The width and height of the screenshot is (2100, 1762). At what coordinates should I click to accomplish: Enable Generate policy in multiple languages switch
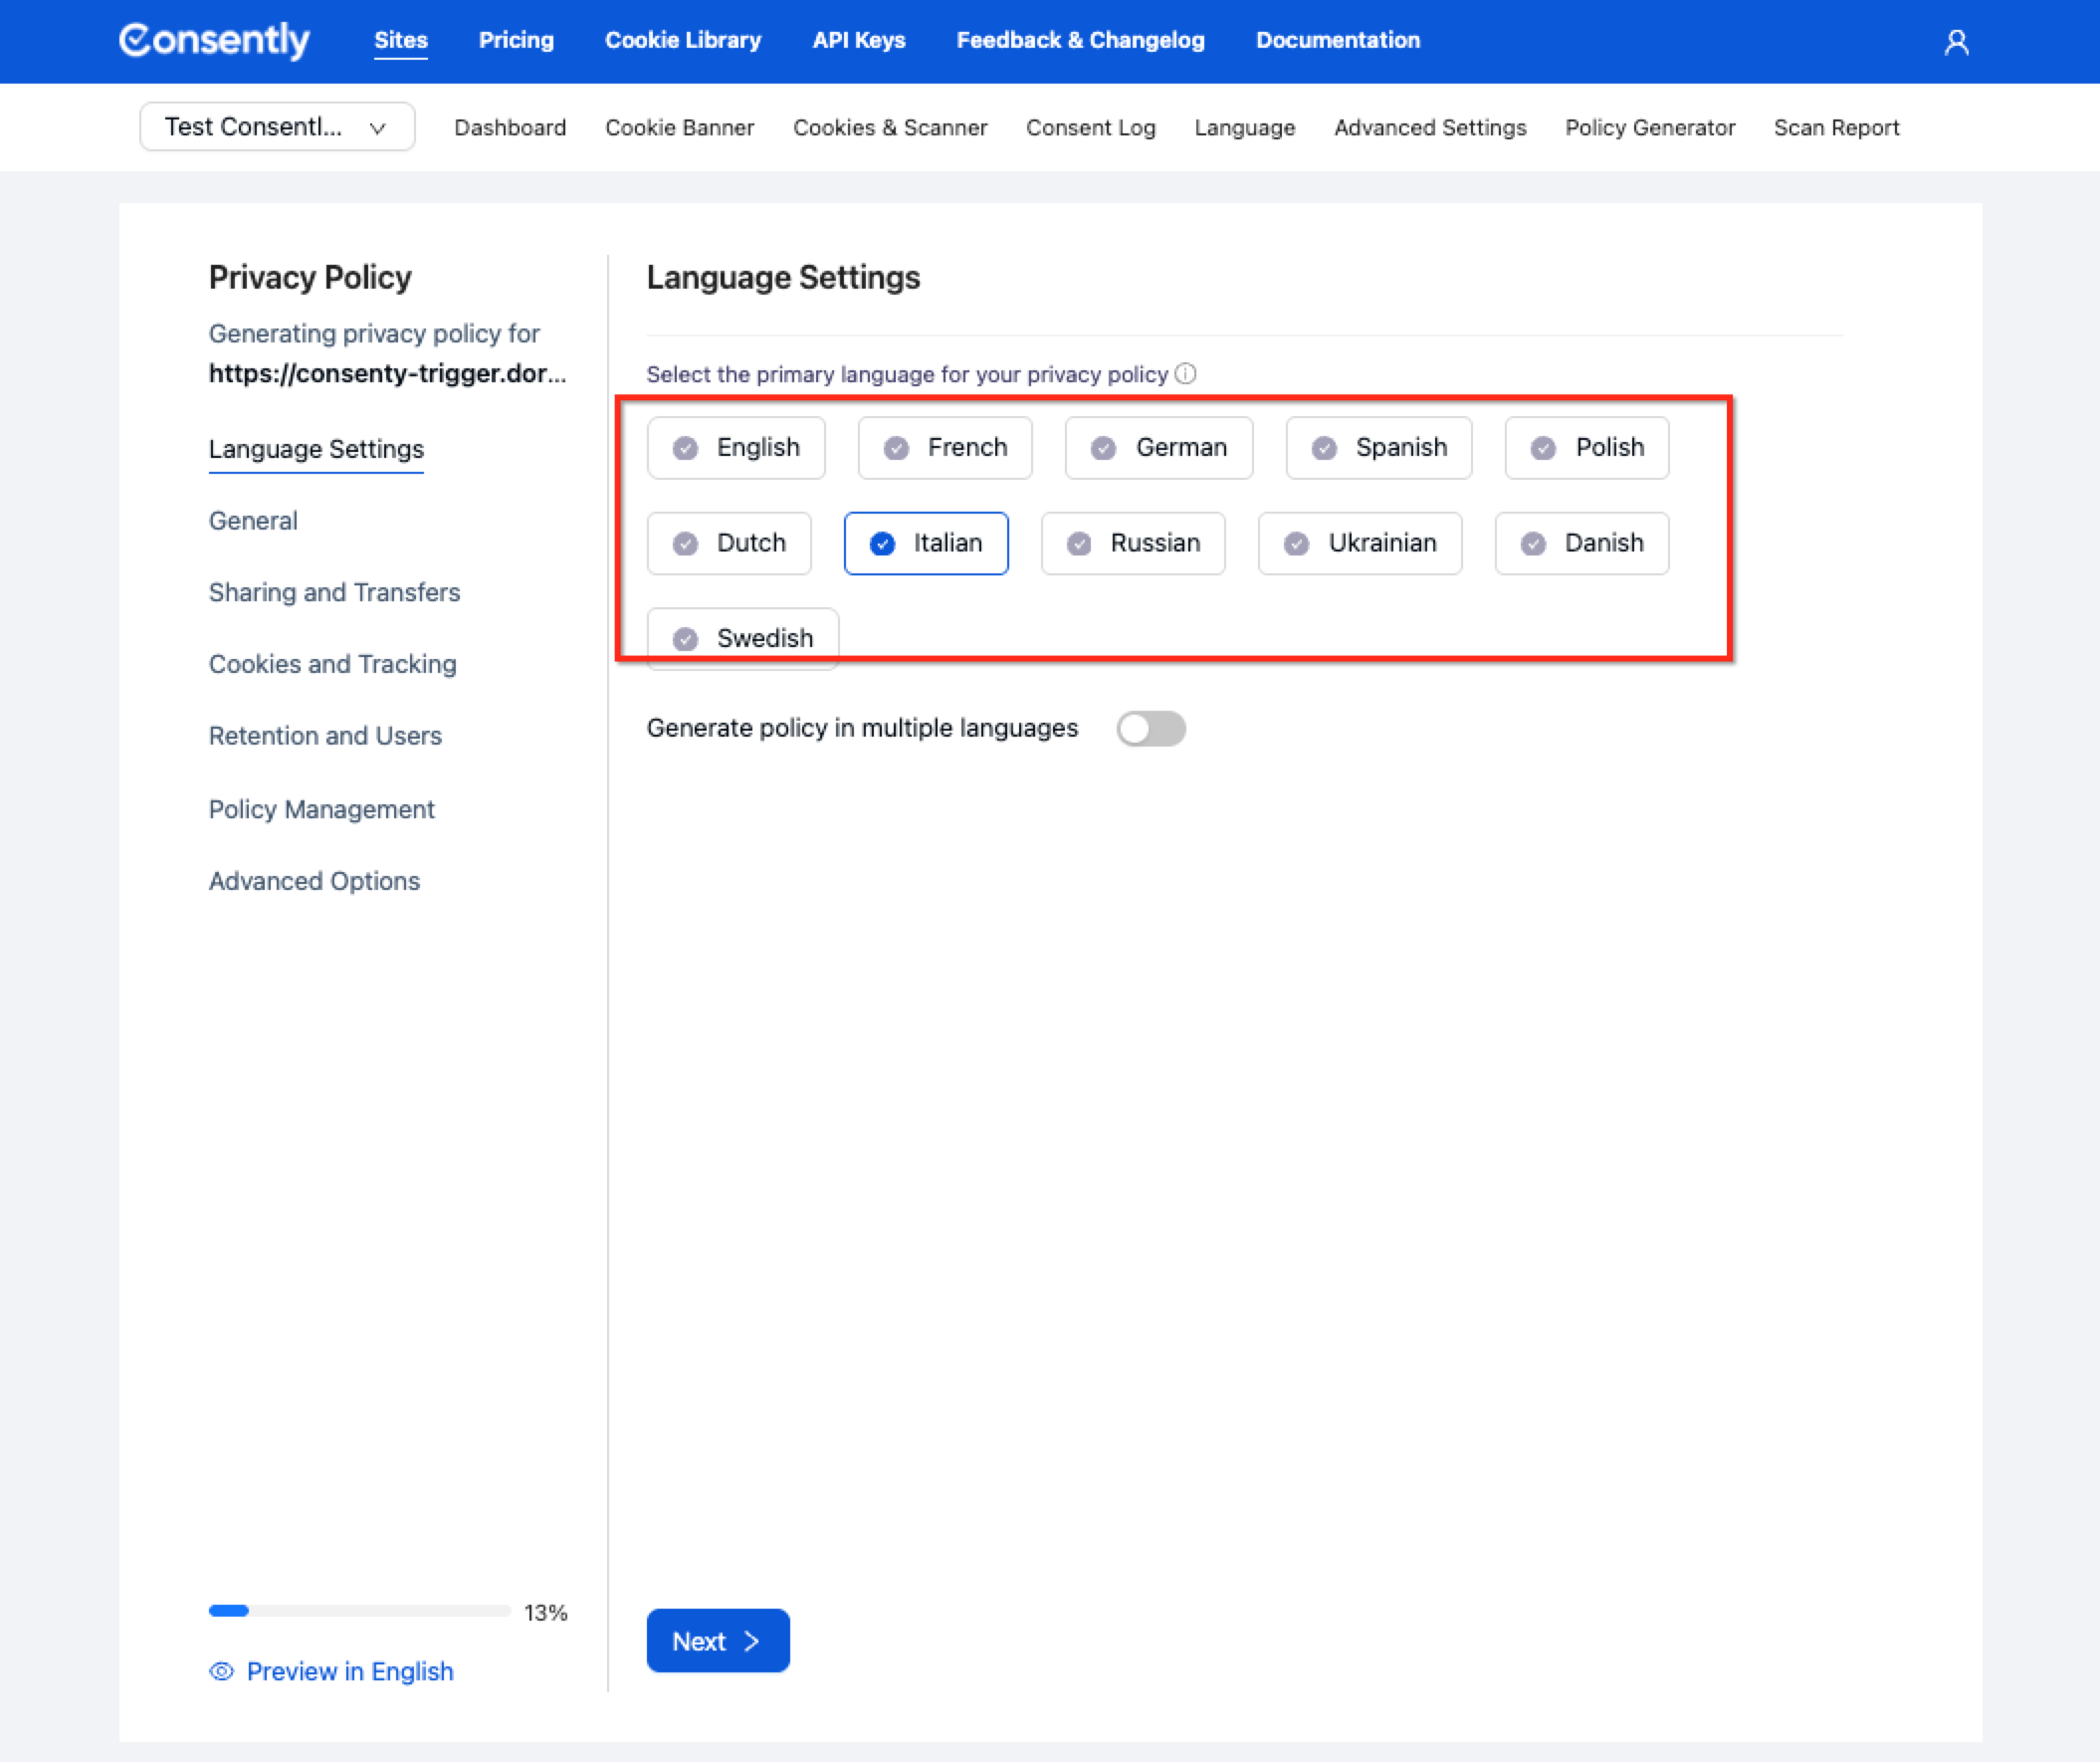click(x=1150, y=728)
